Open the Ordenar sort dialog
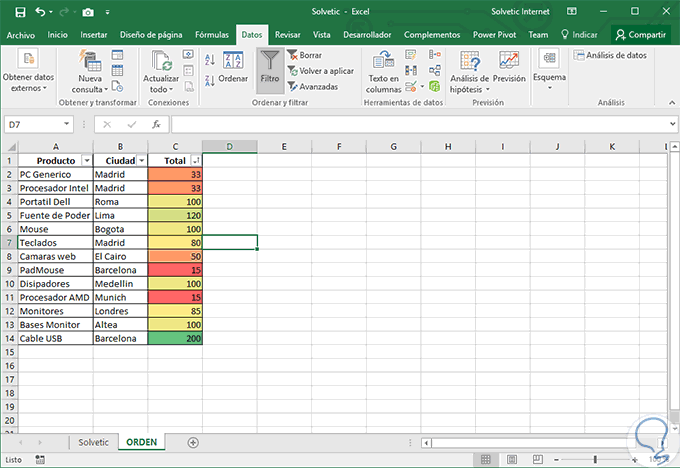The height and width of the screenshot is (468, 680). [233, 65]
